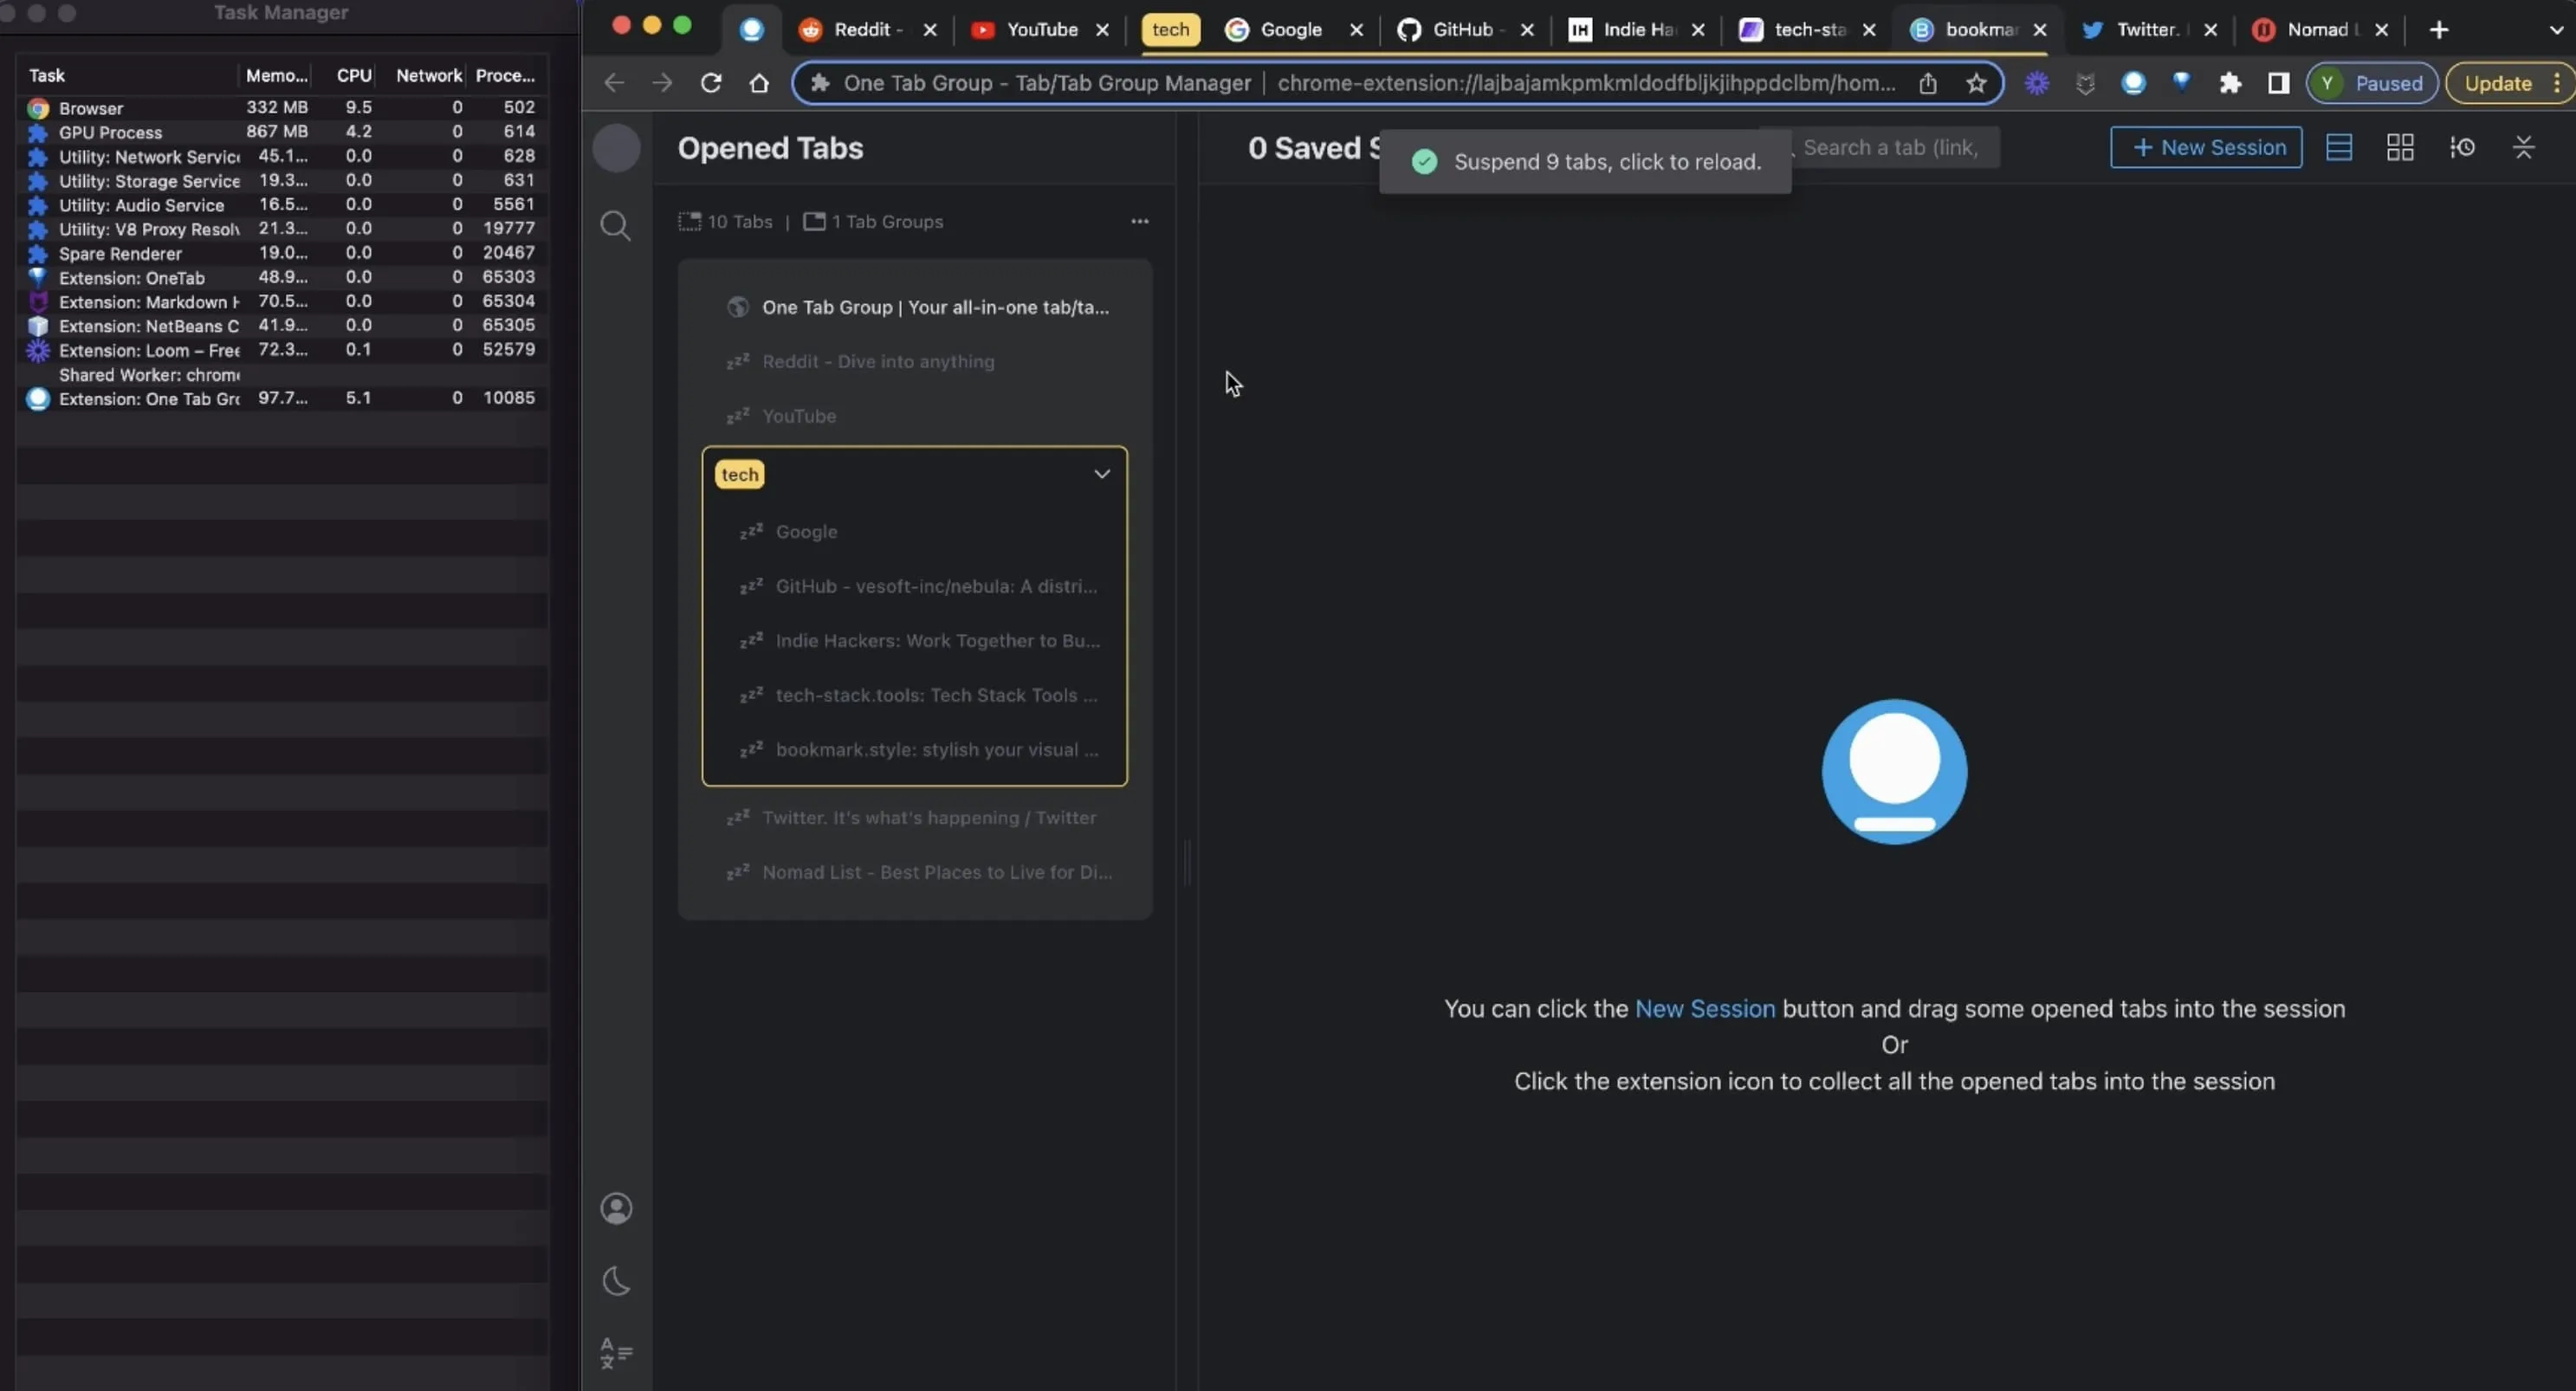Unpause the Y extension marked Paused

click(2372, 83)
